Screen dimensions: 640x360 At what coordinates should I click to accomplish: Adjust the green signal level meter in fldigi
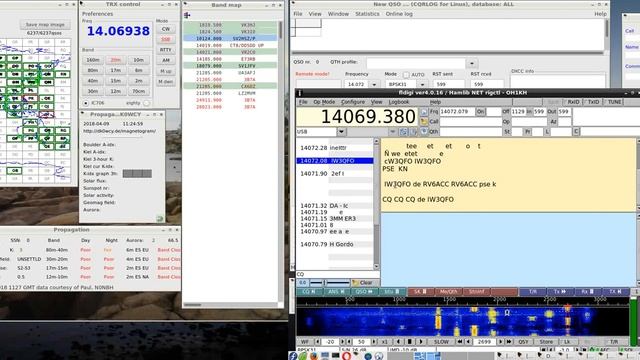click(633, 322)
